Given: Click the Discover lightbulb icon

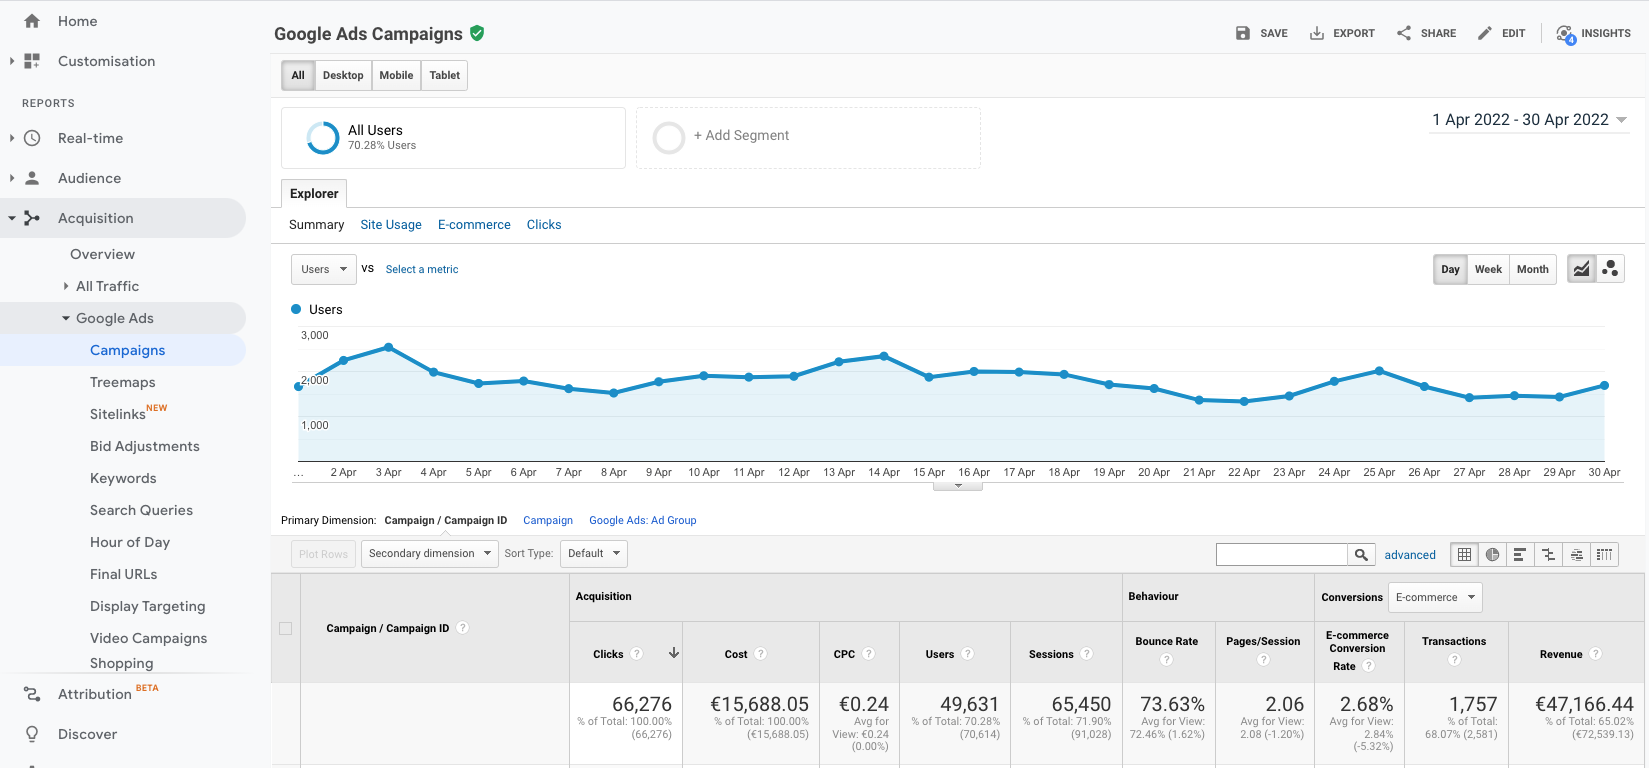Looking at the screenshot, I should tap(32, 734).
